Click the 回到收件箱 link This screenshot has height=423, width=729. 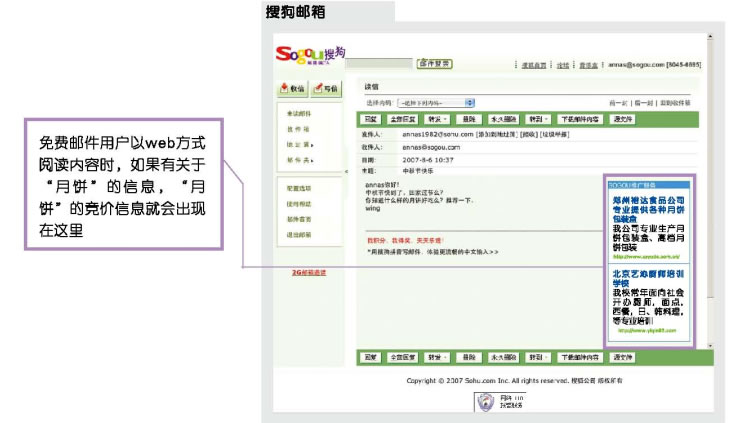point(675,103)
